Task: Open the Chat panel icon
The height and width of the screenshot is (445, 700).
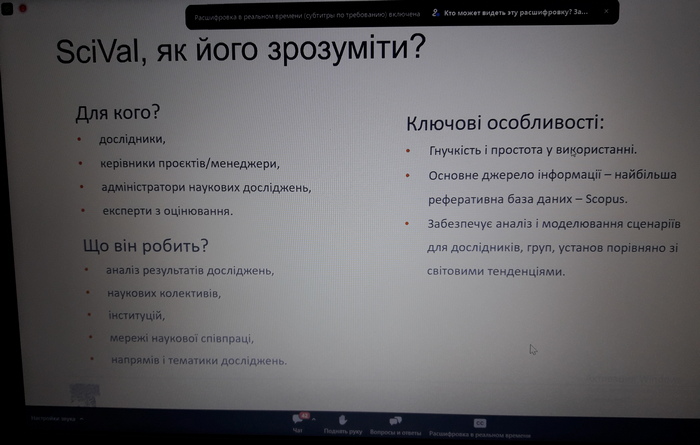Action: point(297,419)
